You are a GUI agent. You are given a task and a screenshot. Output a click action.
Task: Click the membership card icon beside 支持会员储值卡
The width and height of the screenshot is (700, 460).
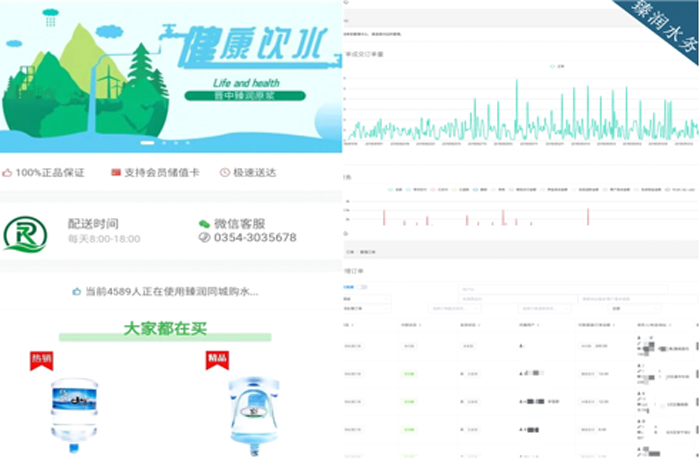[116, 172]
